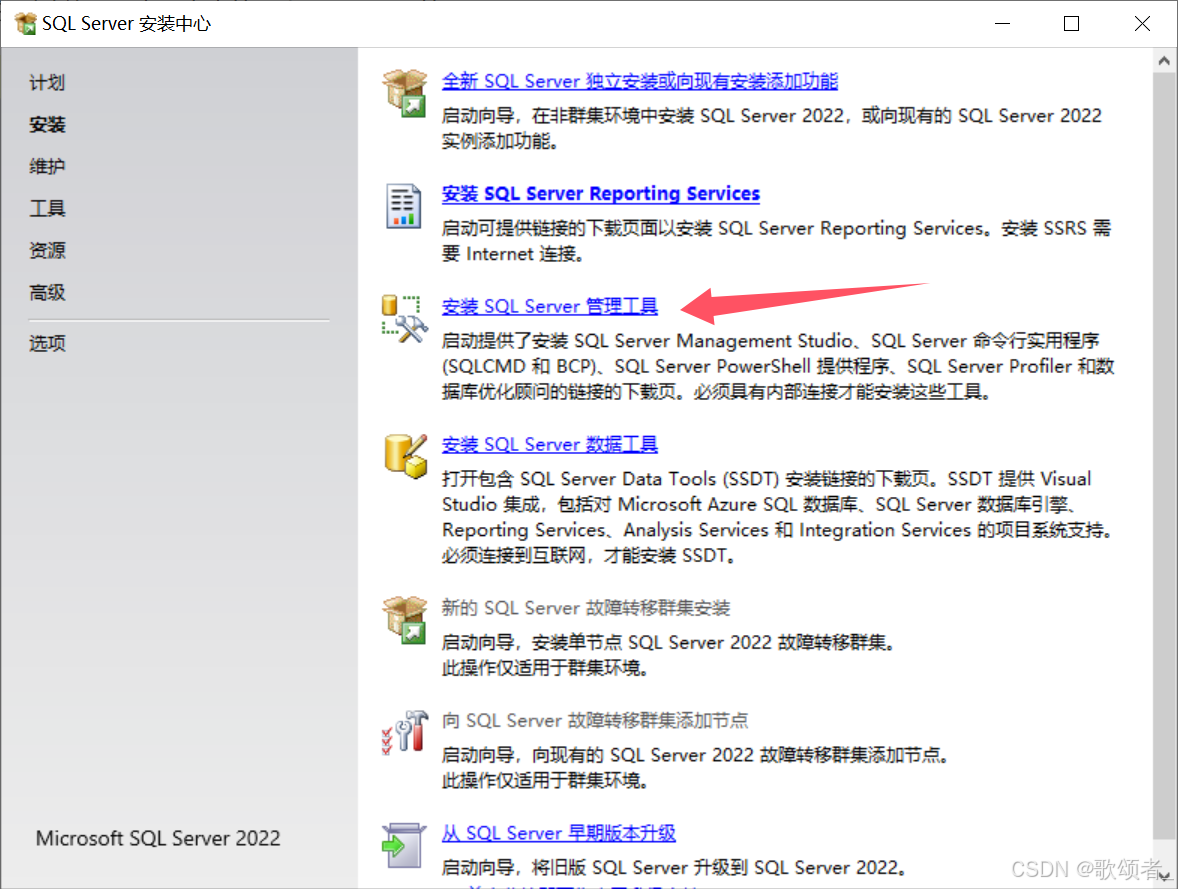This screenshot has height=889, width=1178.
Task: Click the new standalone installation box icon
Action: (x=404, y=92)
